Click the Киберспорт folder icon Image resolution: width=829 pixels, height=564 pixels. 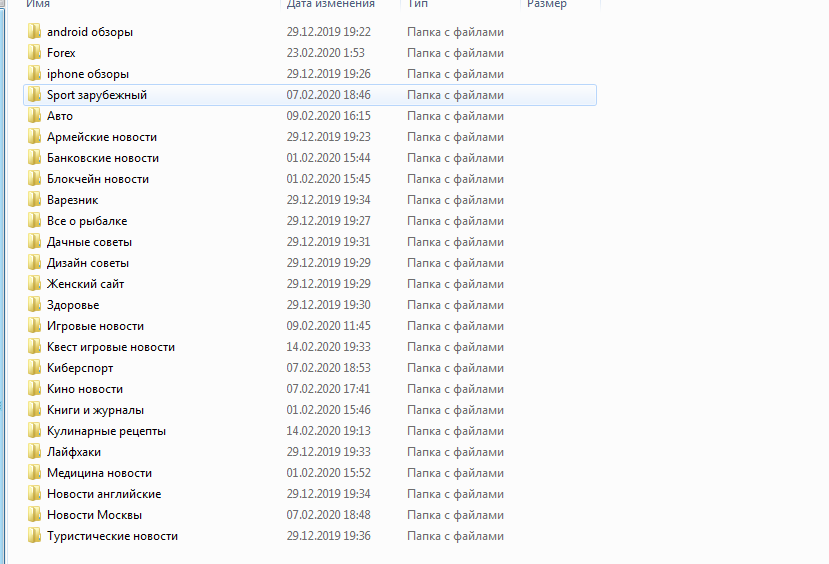(34, 368)
